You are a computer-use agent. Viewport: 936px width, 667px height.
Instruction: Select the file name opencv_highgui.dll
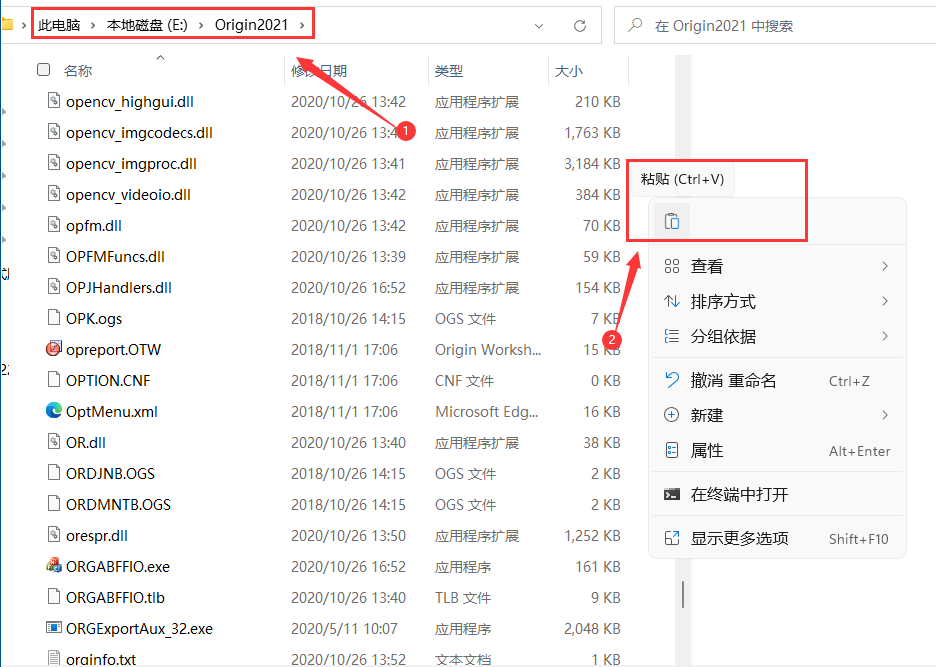pos(130,102)
